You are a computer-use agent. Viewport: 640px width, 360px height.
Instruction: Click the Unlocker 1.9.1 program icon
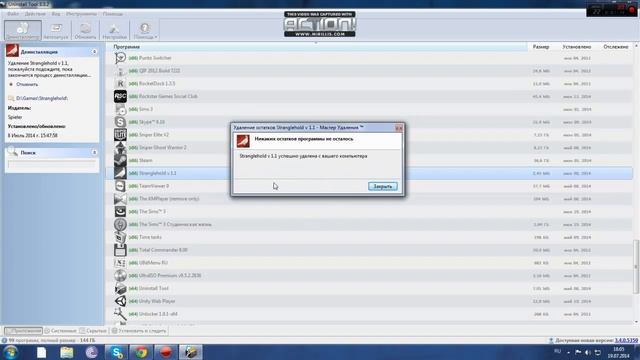coord(120,314)
